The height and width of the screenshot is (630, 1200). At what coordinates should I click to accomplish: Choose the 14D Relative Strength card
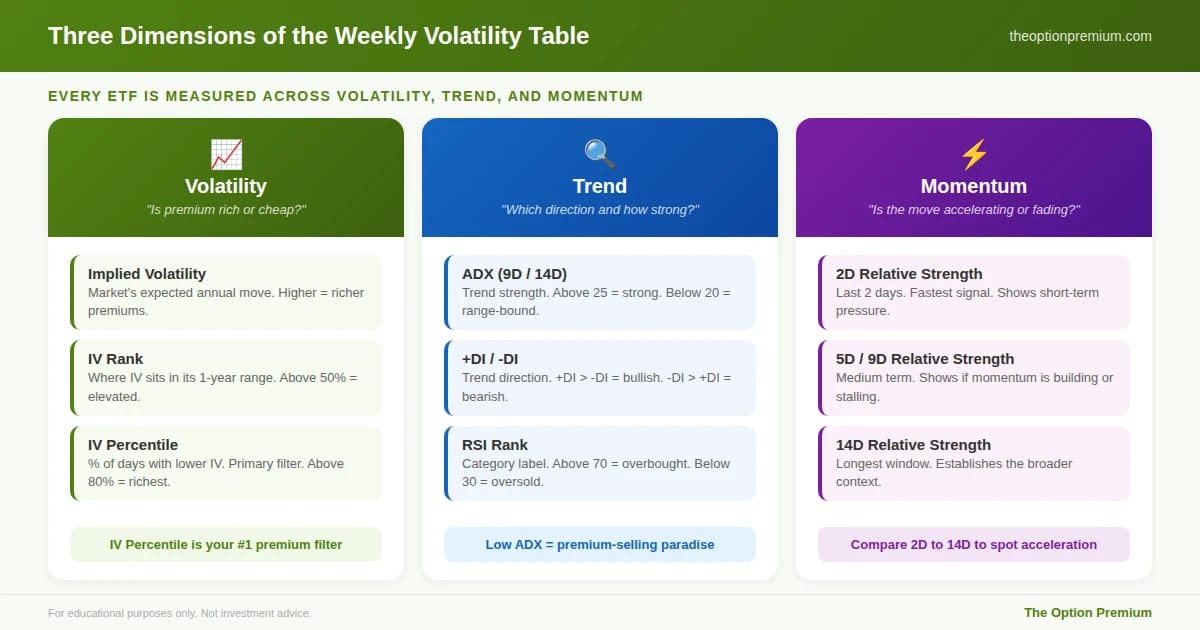pos(974,464)
